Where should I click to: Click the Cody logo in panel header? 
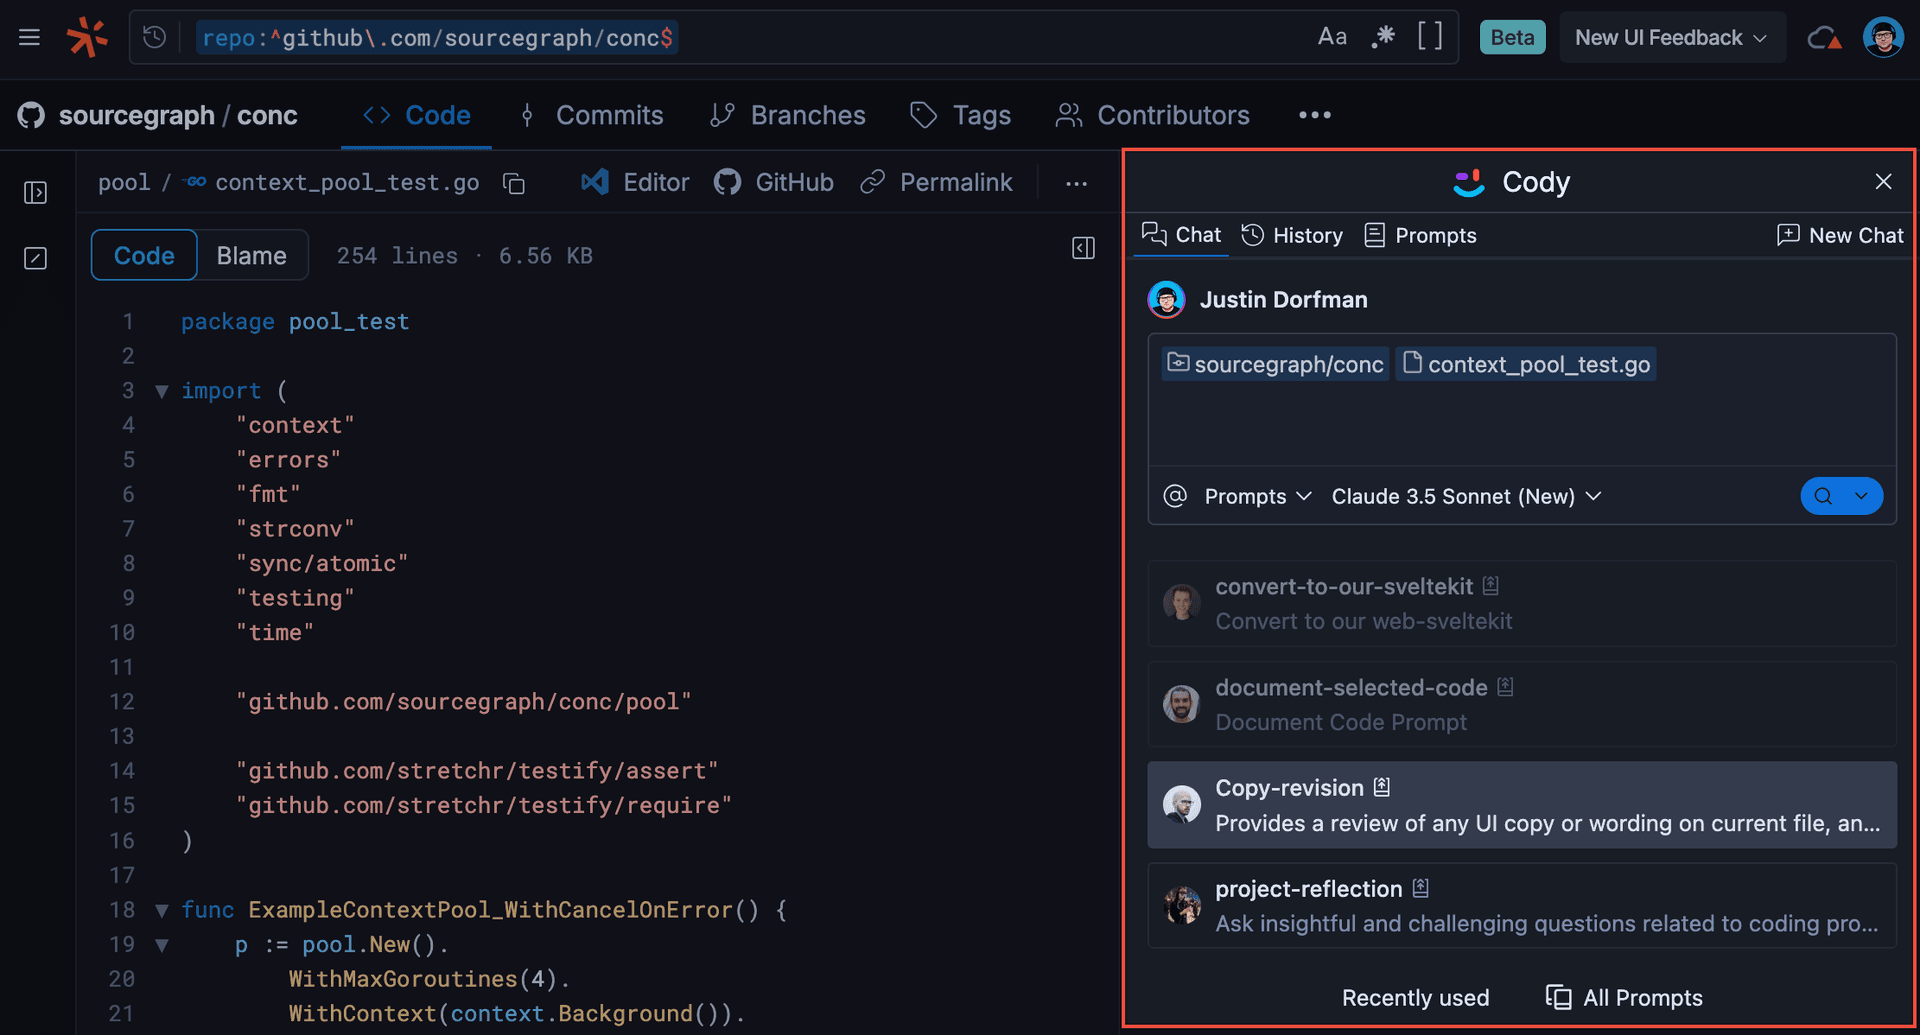(1468, 182)
